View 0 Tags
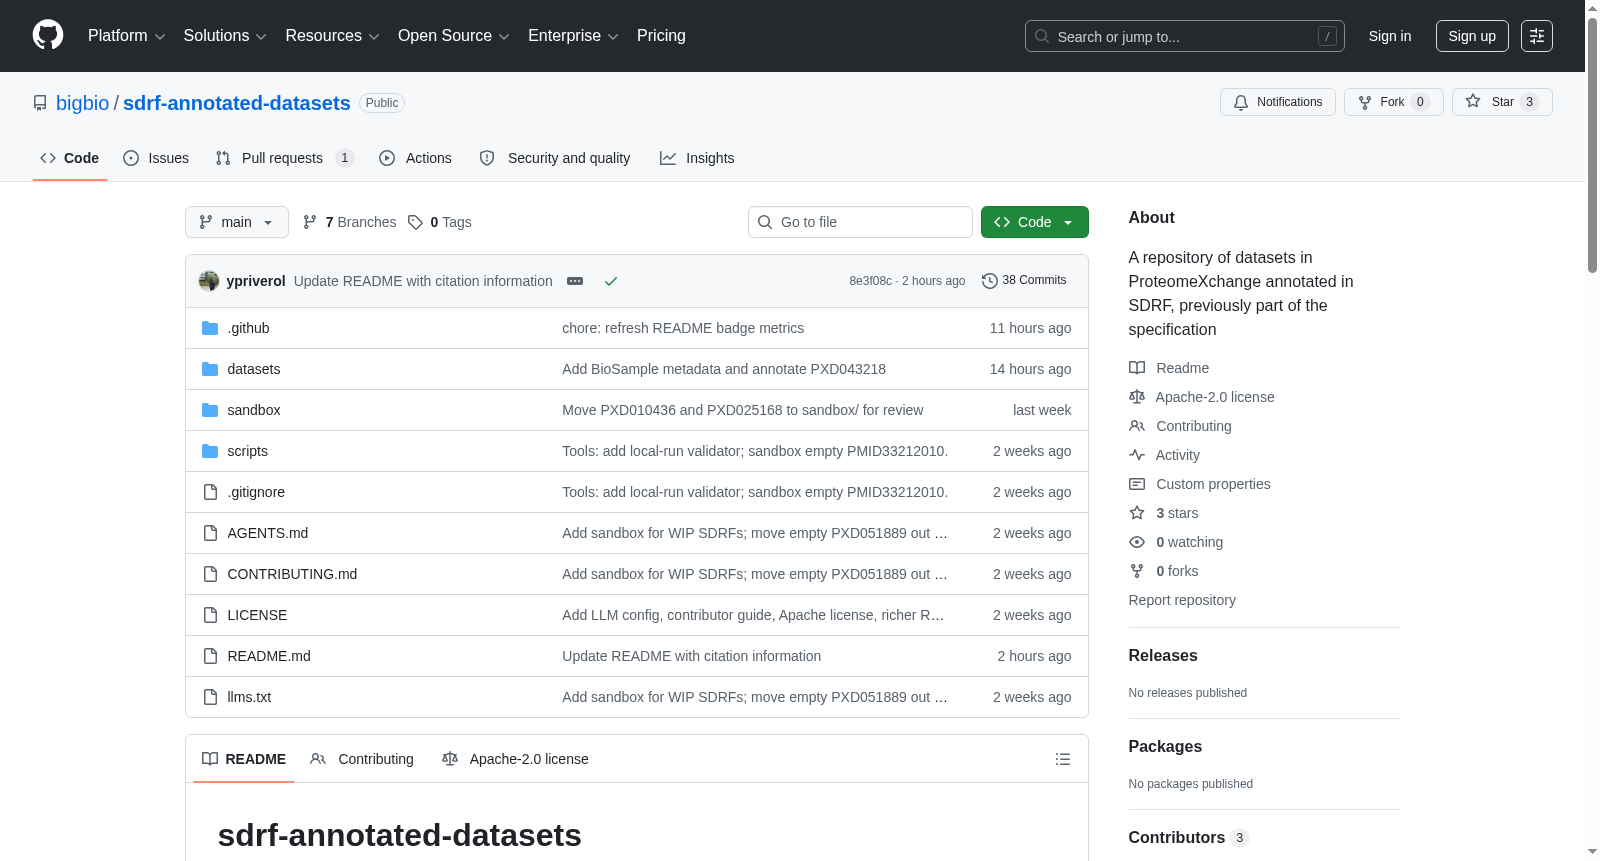The width and height of the screenshot is (1600, 861). pyautogui.click(x=440, y=222)
